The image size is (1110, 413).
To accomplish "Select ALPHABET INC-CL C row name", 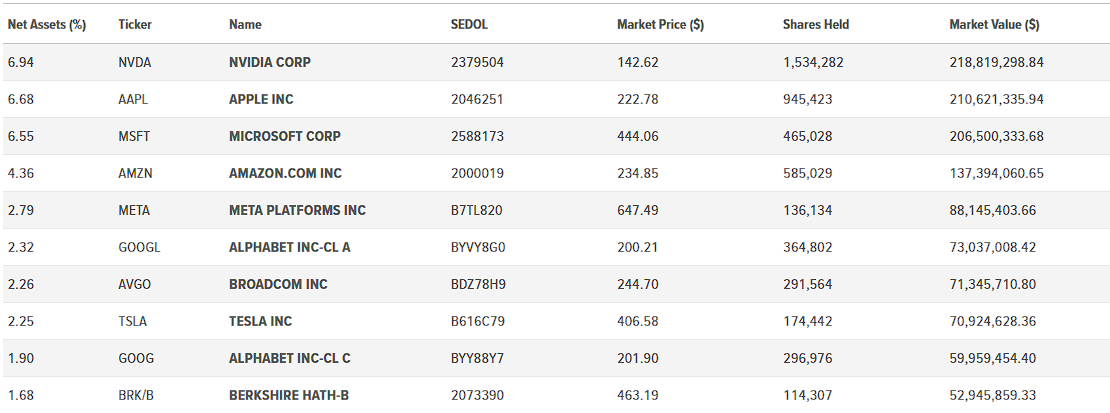I will pyautogui.click(x=290, y=358).
